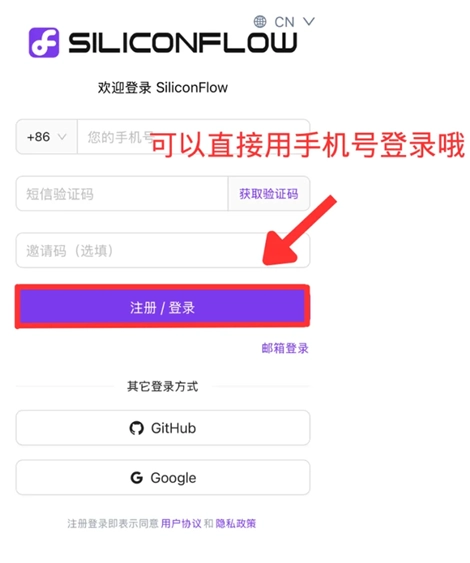Click the chevron next to CN

[x=309, y=22]
